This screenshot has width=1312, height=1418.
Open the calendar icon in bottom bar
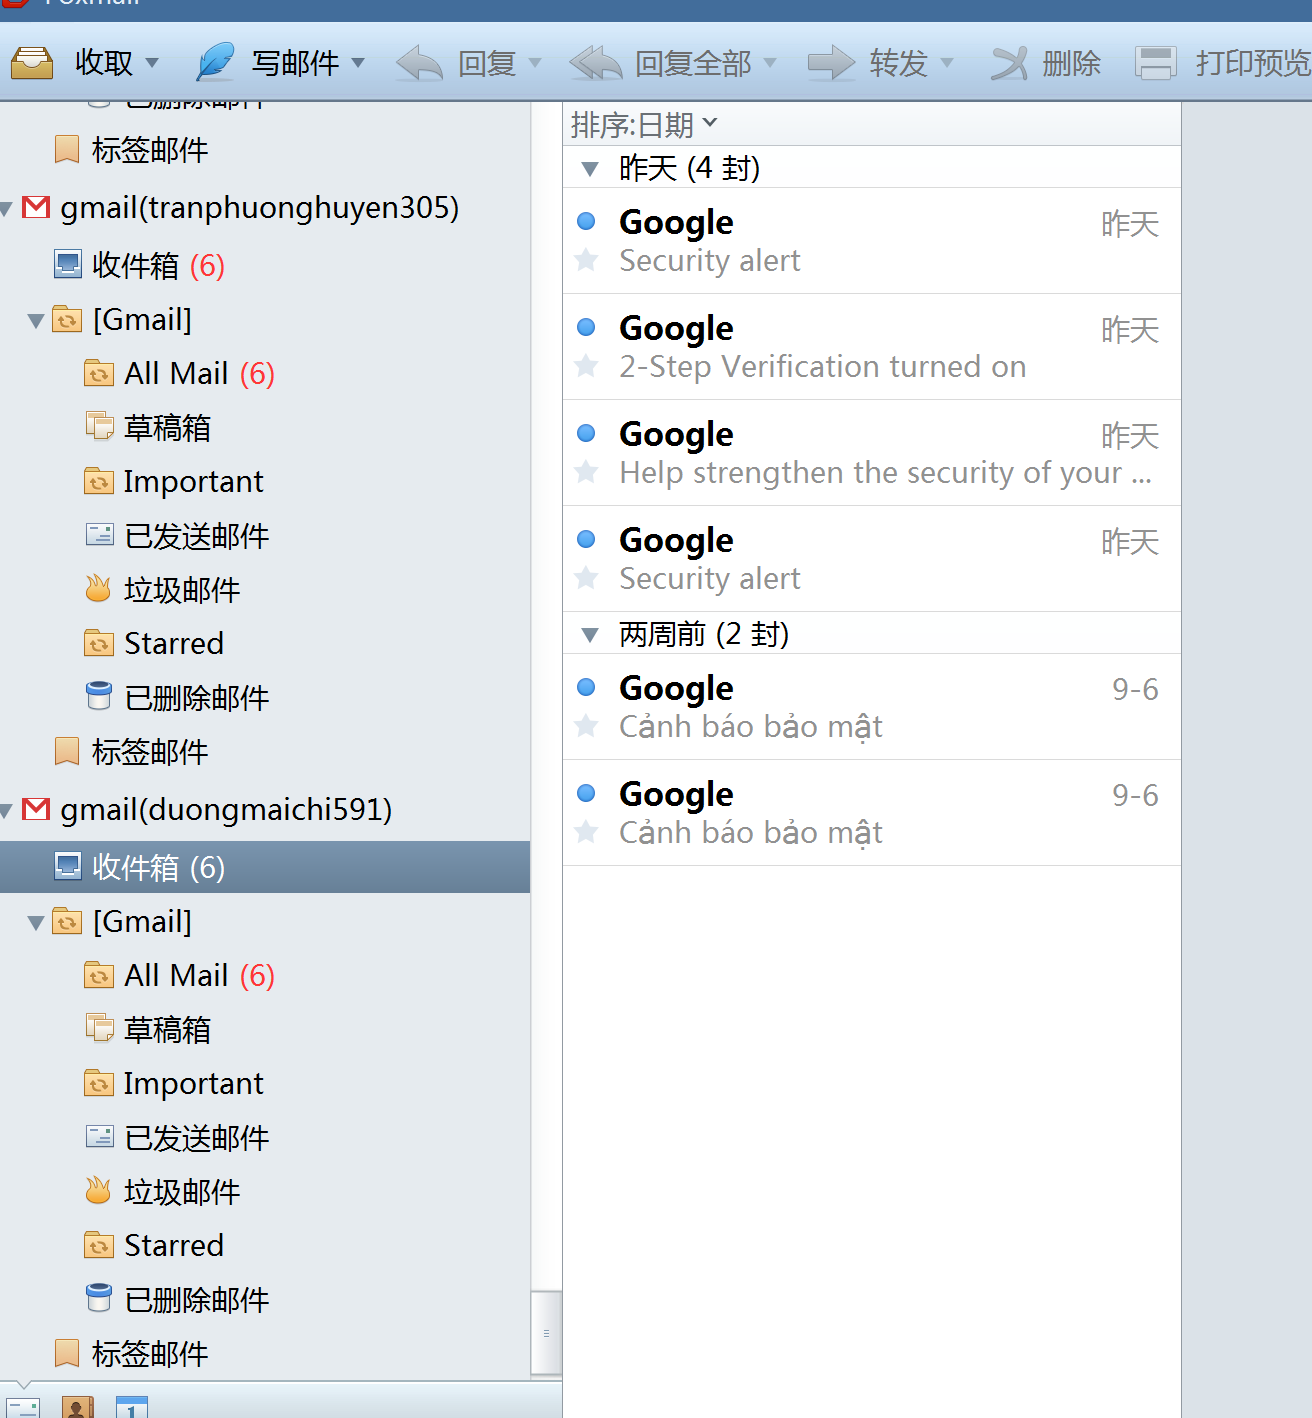(131, 1407)
